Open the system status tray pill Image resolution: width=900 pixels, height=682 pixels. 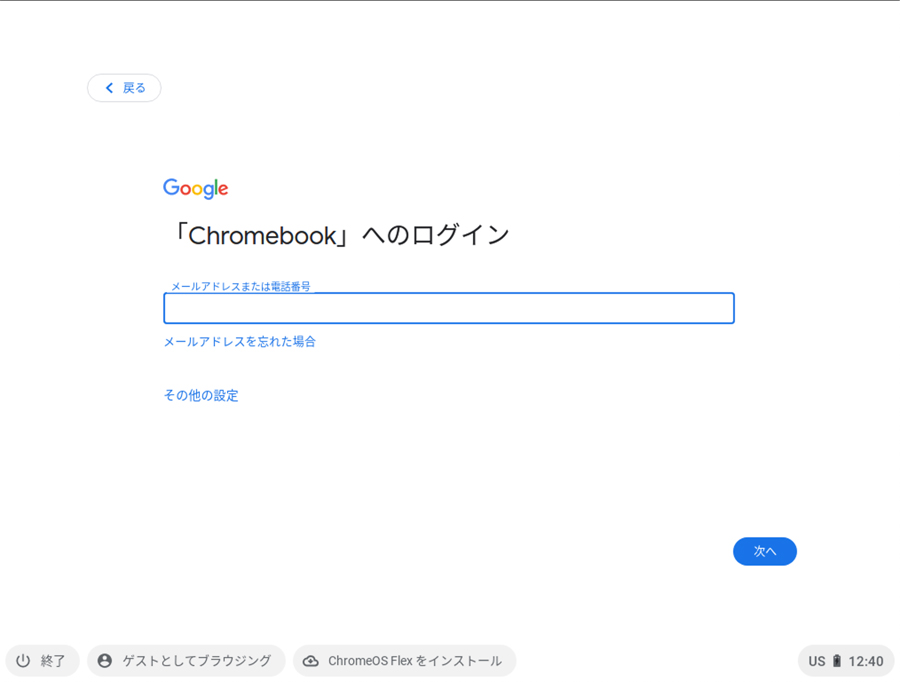846,661
